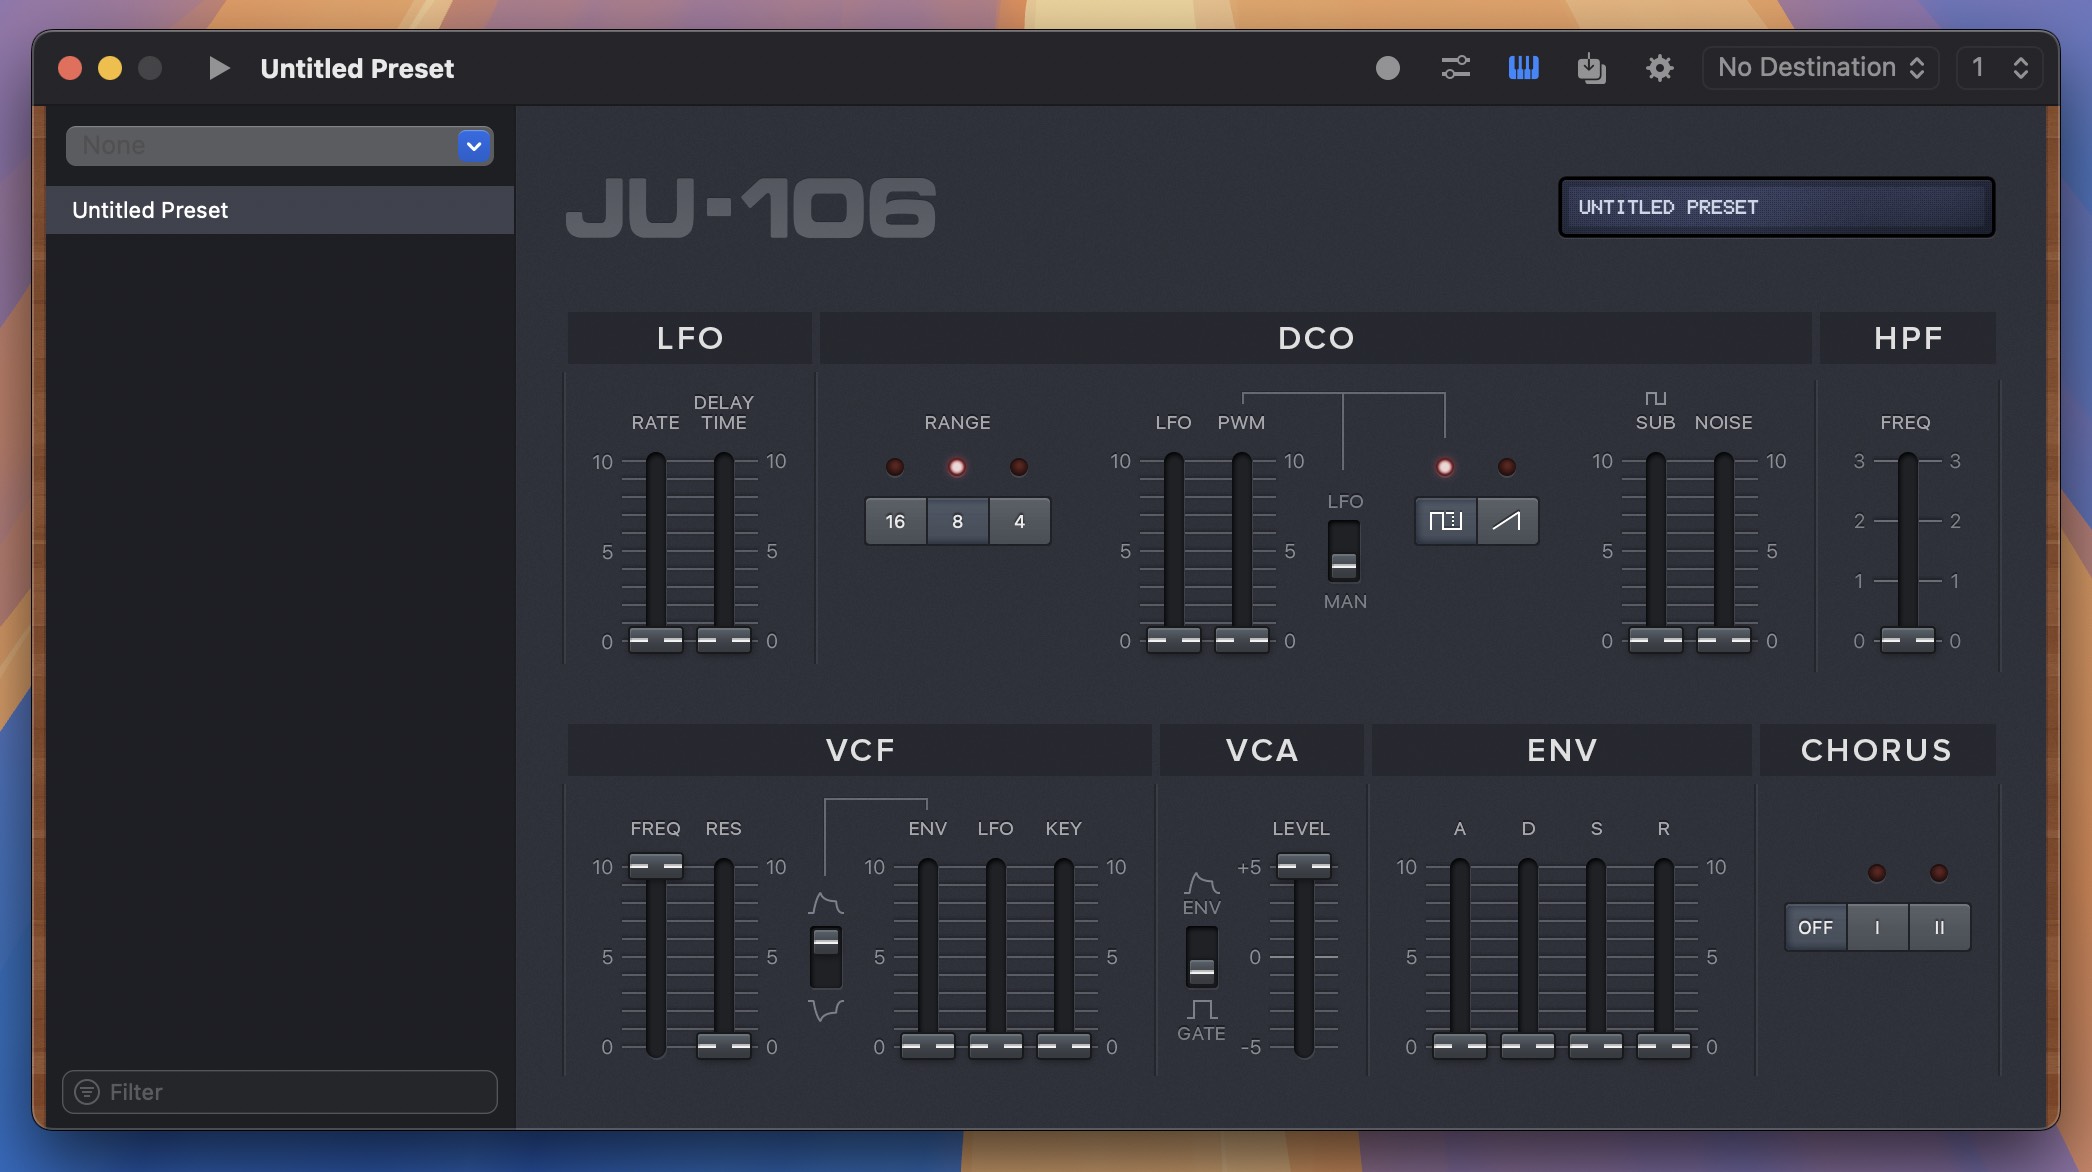
Task: Click the SUB oscillator slider handle
Action: (1655, 639)
